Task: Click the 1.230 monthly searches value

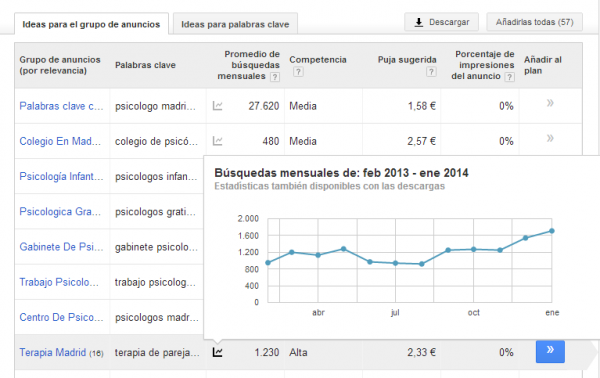Action: tap(267, 352)
